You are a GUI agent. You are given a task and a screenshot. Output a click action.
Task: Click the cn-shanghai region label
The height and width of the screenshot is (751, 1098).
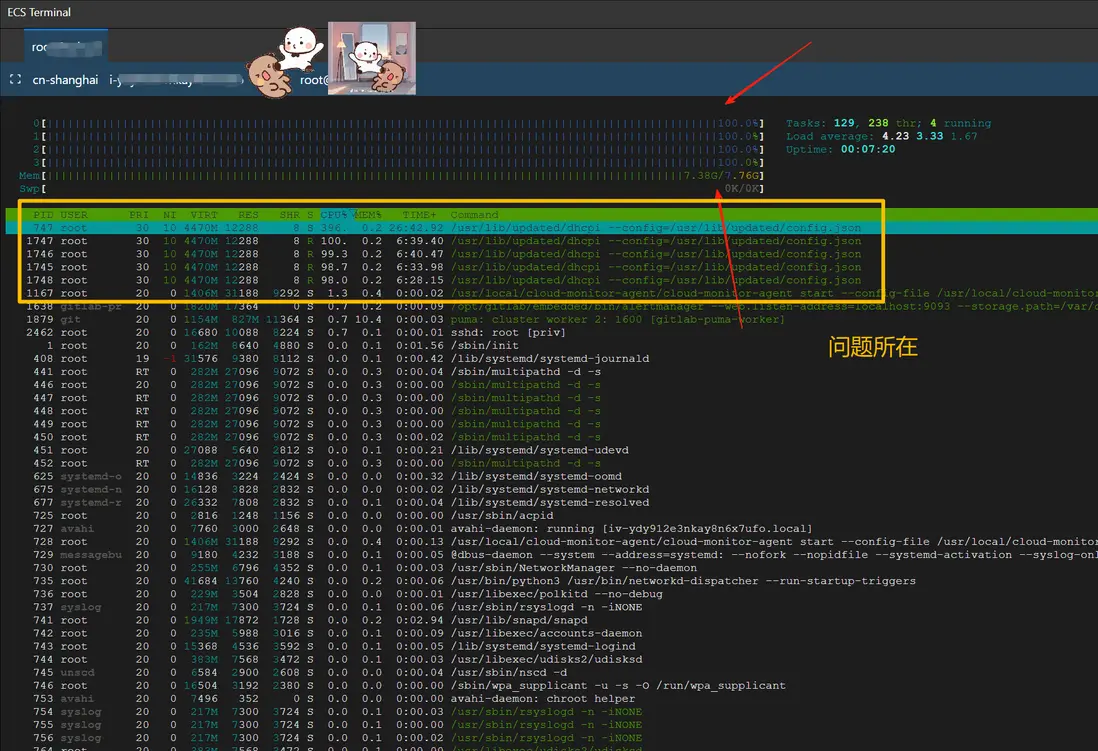(x=65, y=79)
